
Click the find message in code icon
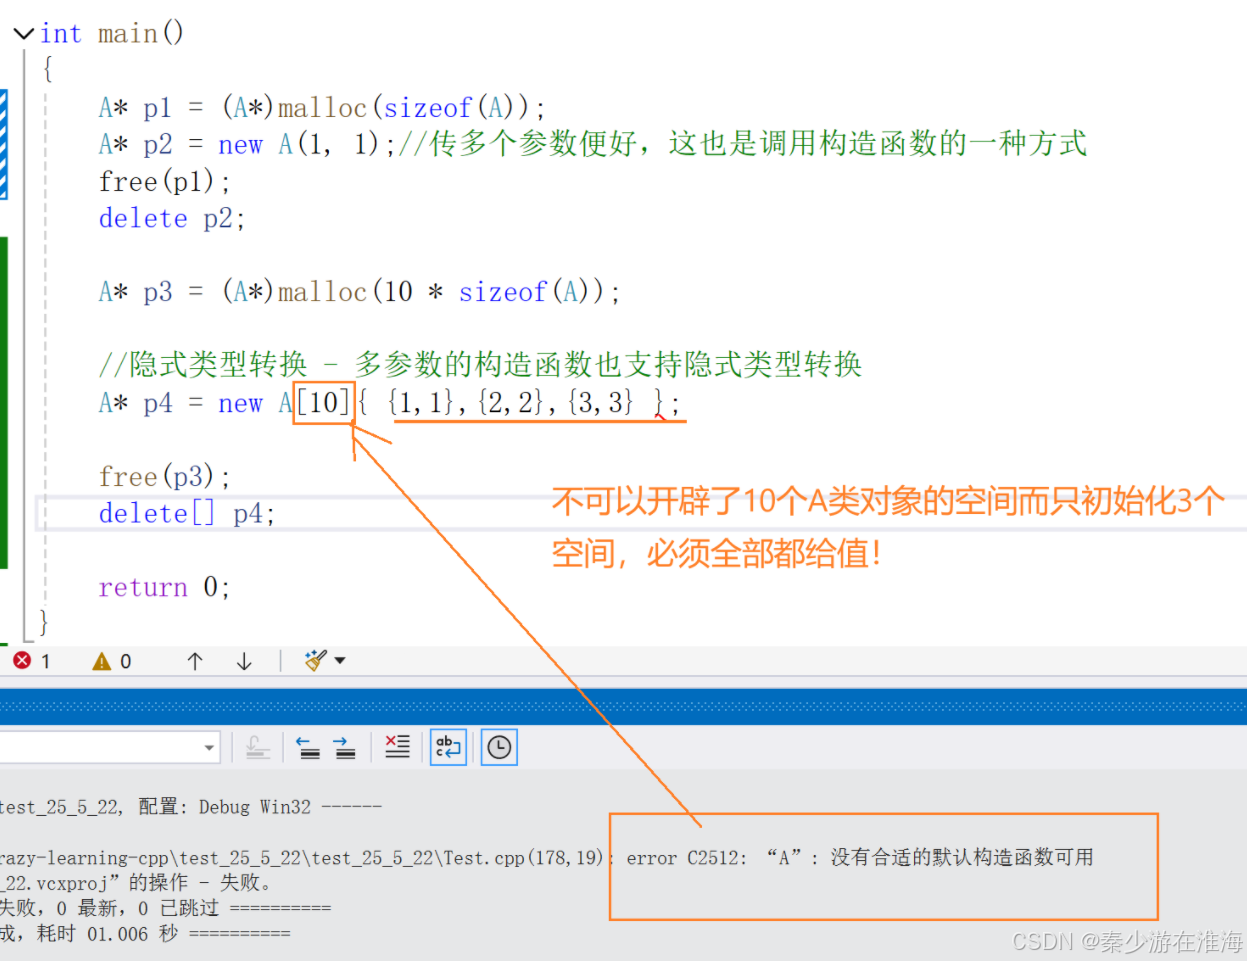[258, 747]
